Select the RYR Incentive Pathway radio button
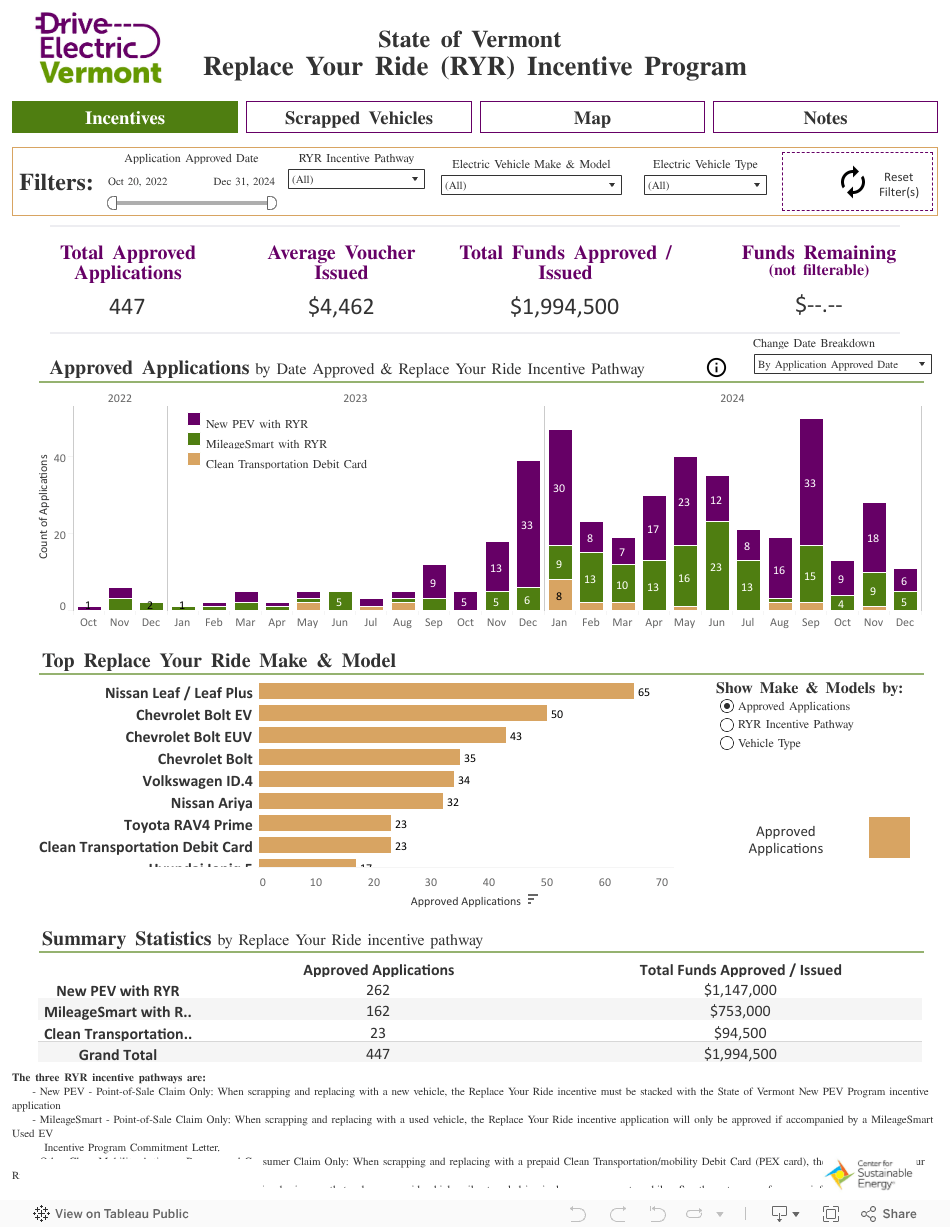Viewport: 950px width, 1227px height. pyautogui.click(x=727, y=725)
